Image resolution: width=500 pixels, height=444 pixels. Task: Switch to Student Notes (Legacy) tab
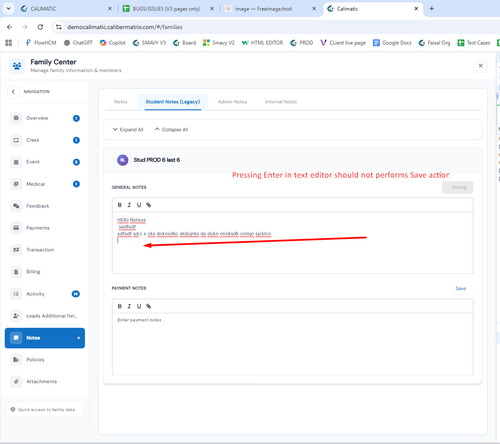point(173,102)
